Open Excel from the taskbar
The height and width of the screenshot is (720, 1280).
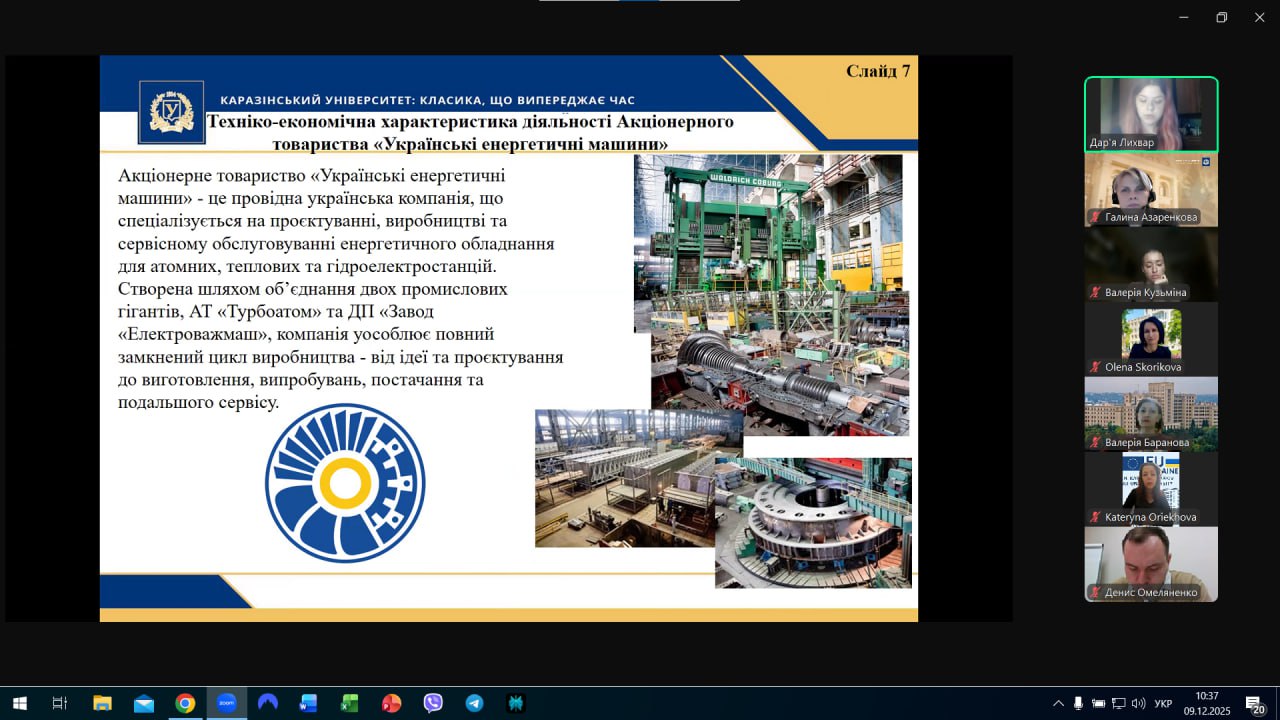[x=349, y=703]
